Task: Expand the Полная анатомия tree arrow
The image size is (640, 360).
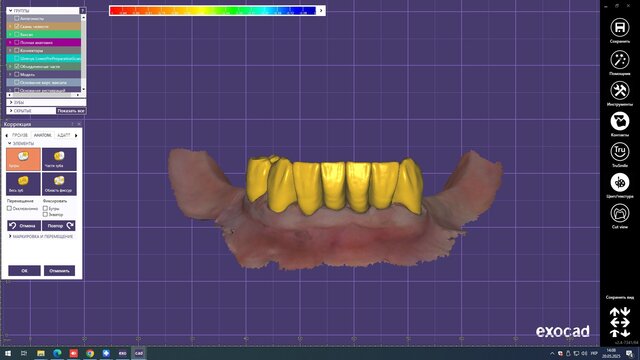Action: 10,42
